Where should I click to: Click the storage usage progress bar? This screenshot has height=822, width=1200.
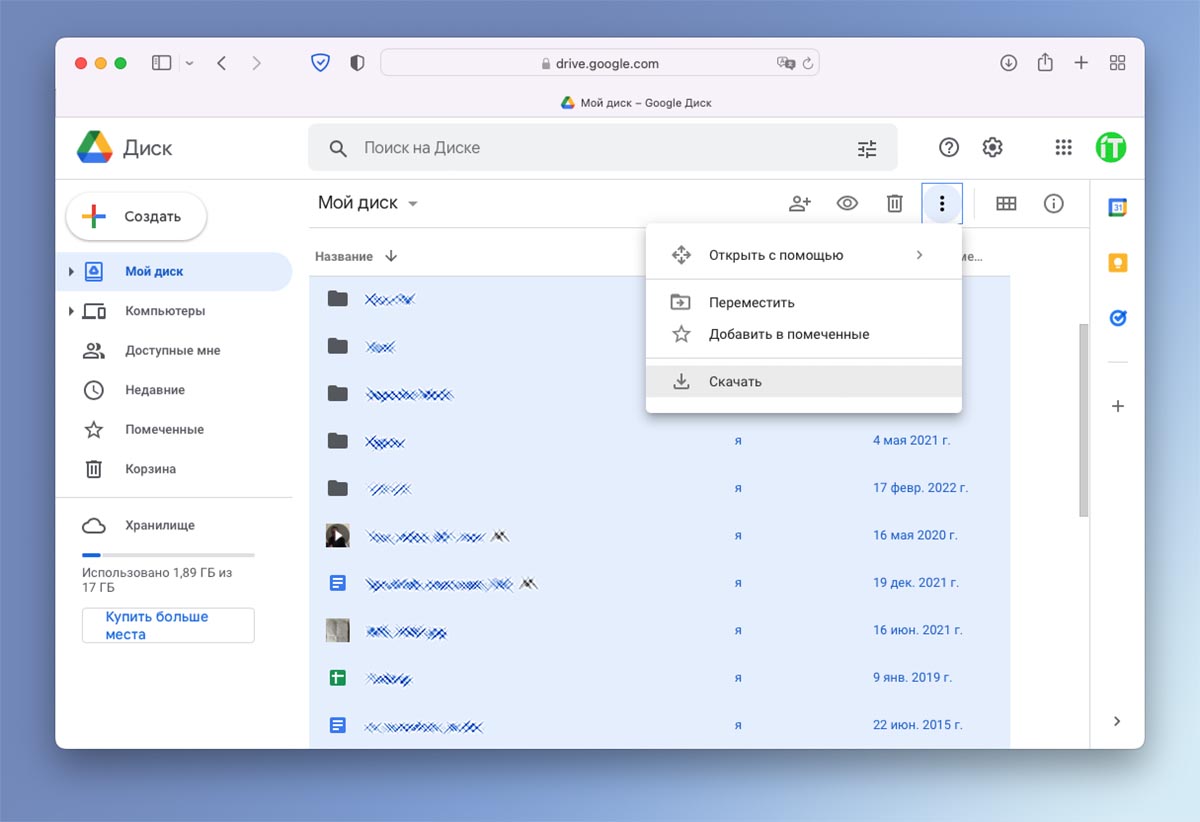pyautogui.click(x=168, y=554)
